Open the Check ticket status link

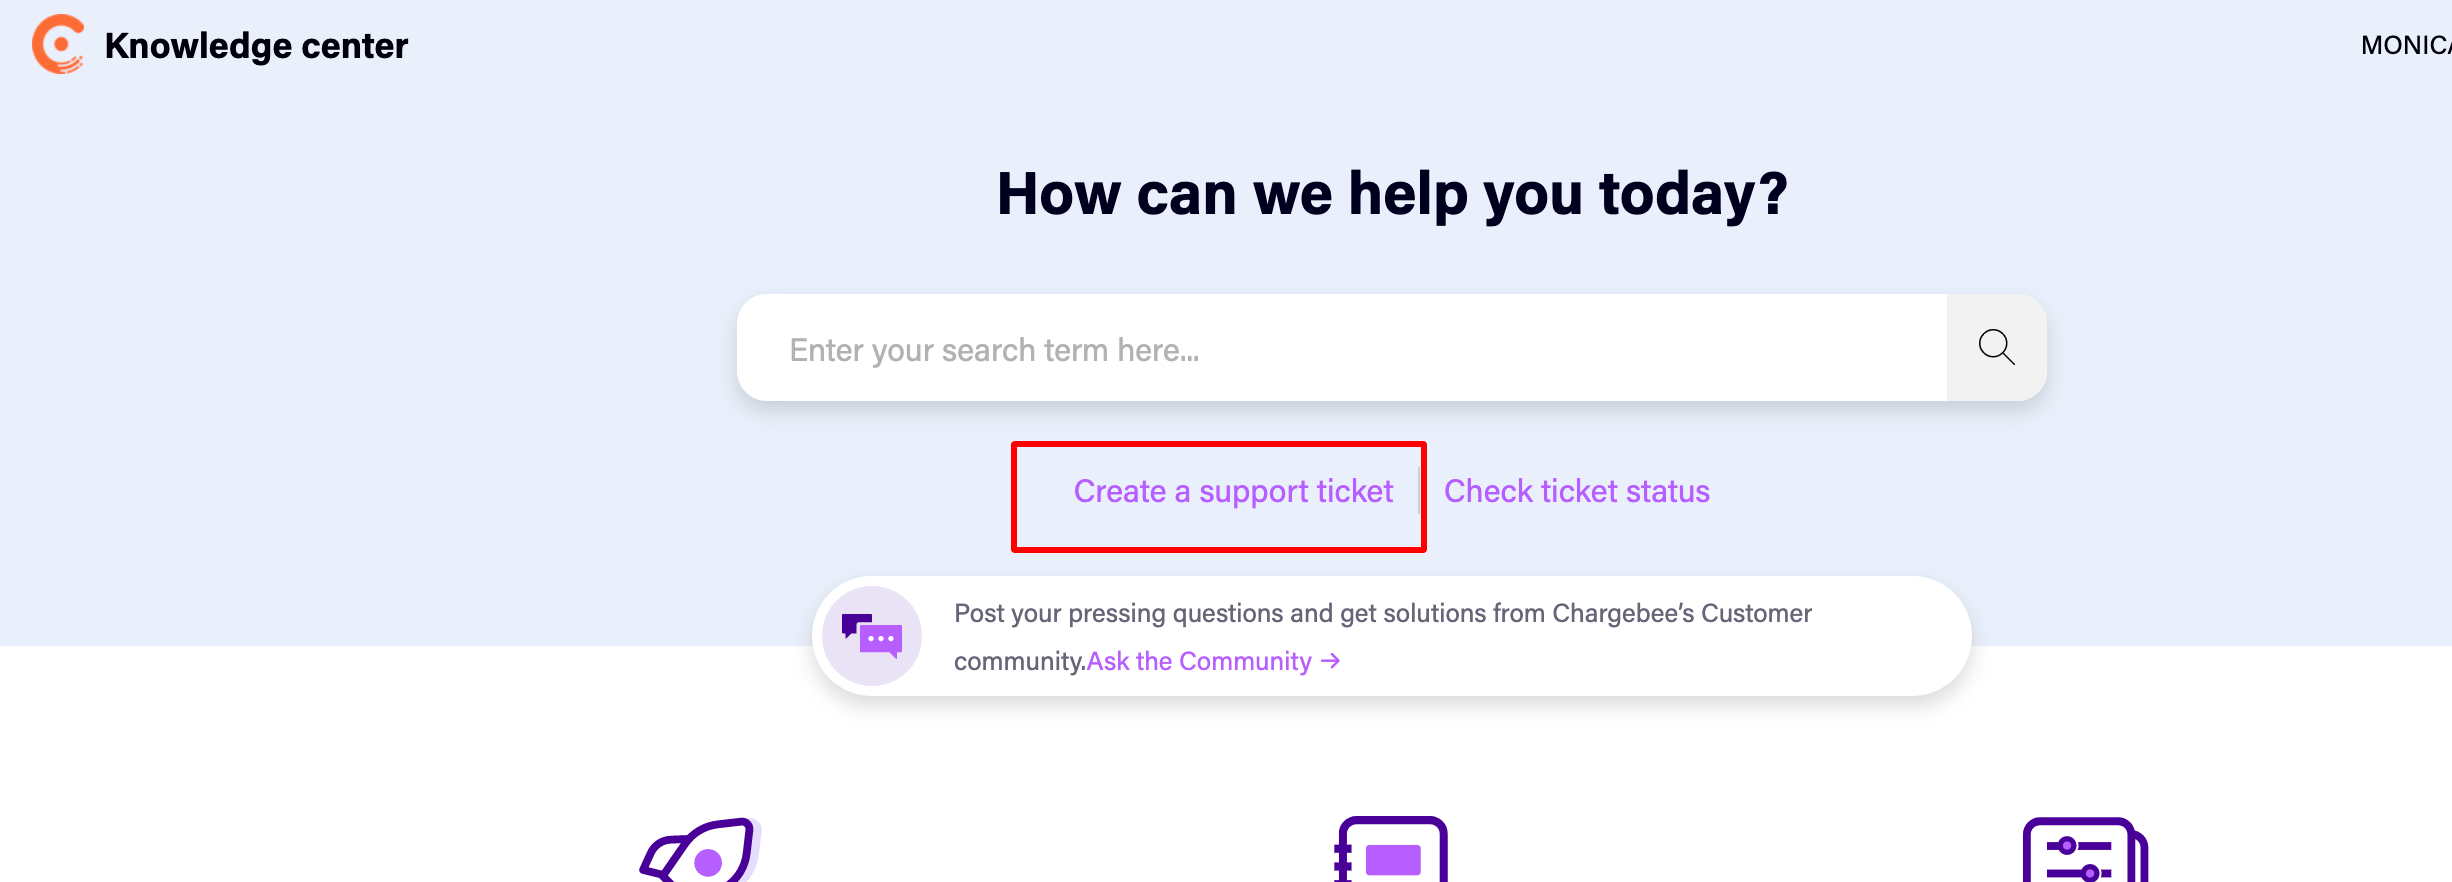coord(1577,491)
